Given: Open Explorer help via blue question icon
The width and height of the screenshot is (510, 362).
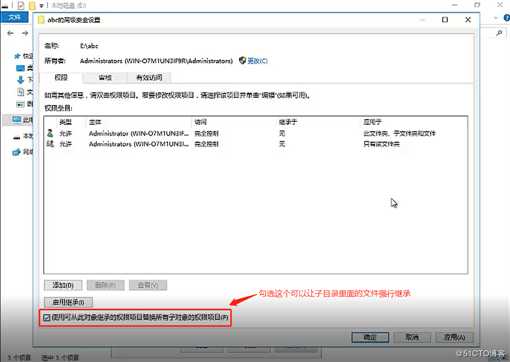Looking at the screenshot, I should point(507,18).
